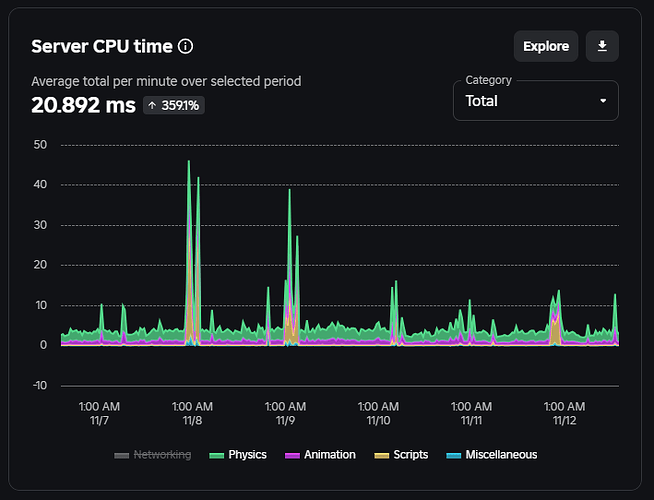Click the Server CPU time heading

click(x=102, y=46)
